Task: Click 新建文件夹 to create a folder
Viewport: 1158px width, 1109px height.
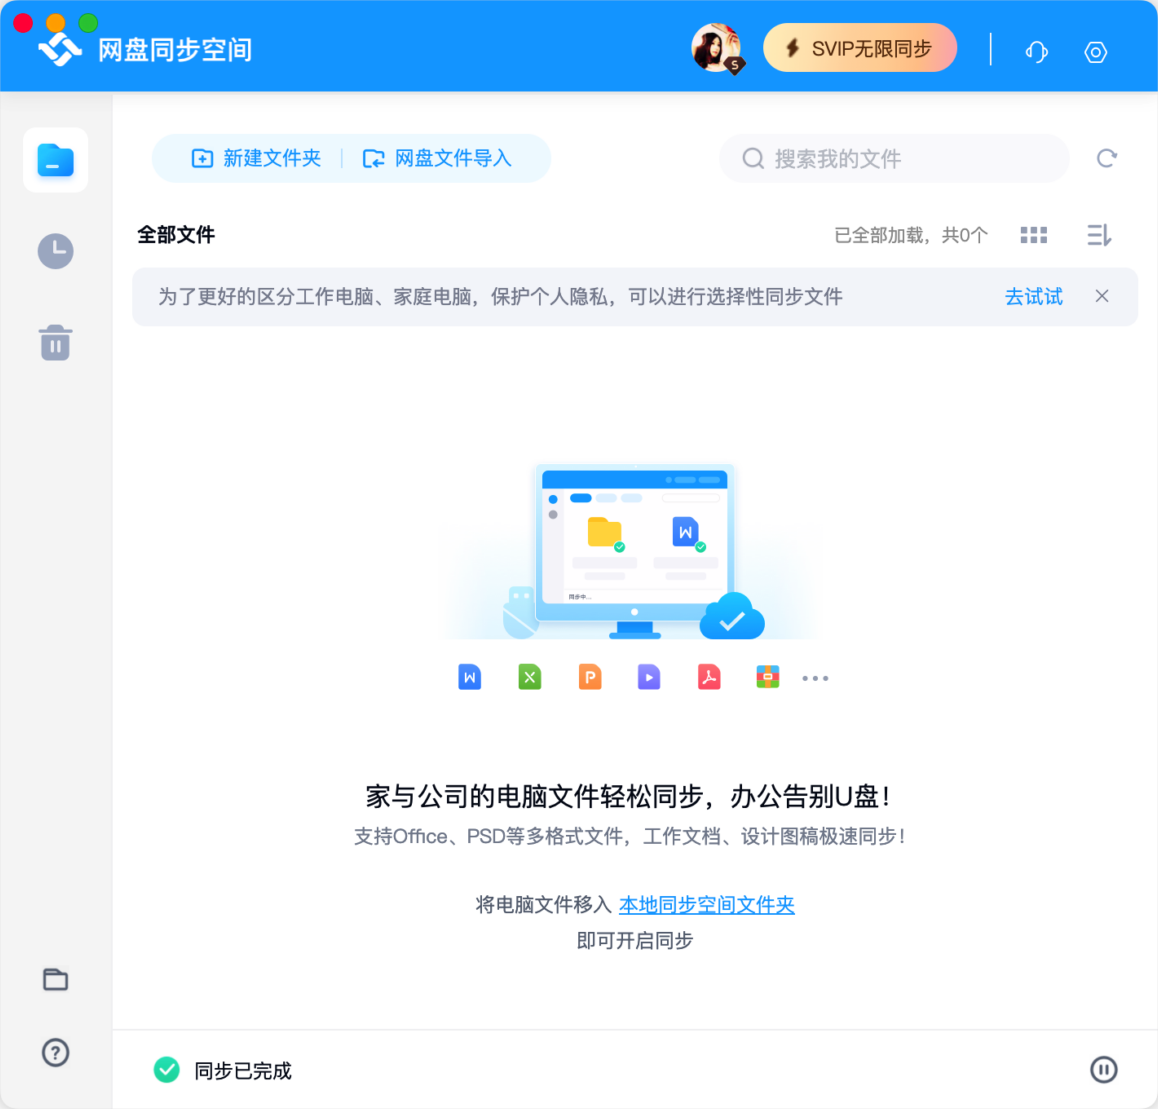Action: click(x=256, y=158)
